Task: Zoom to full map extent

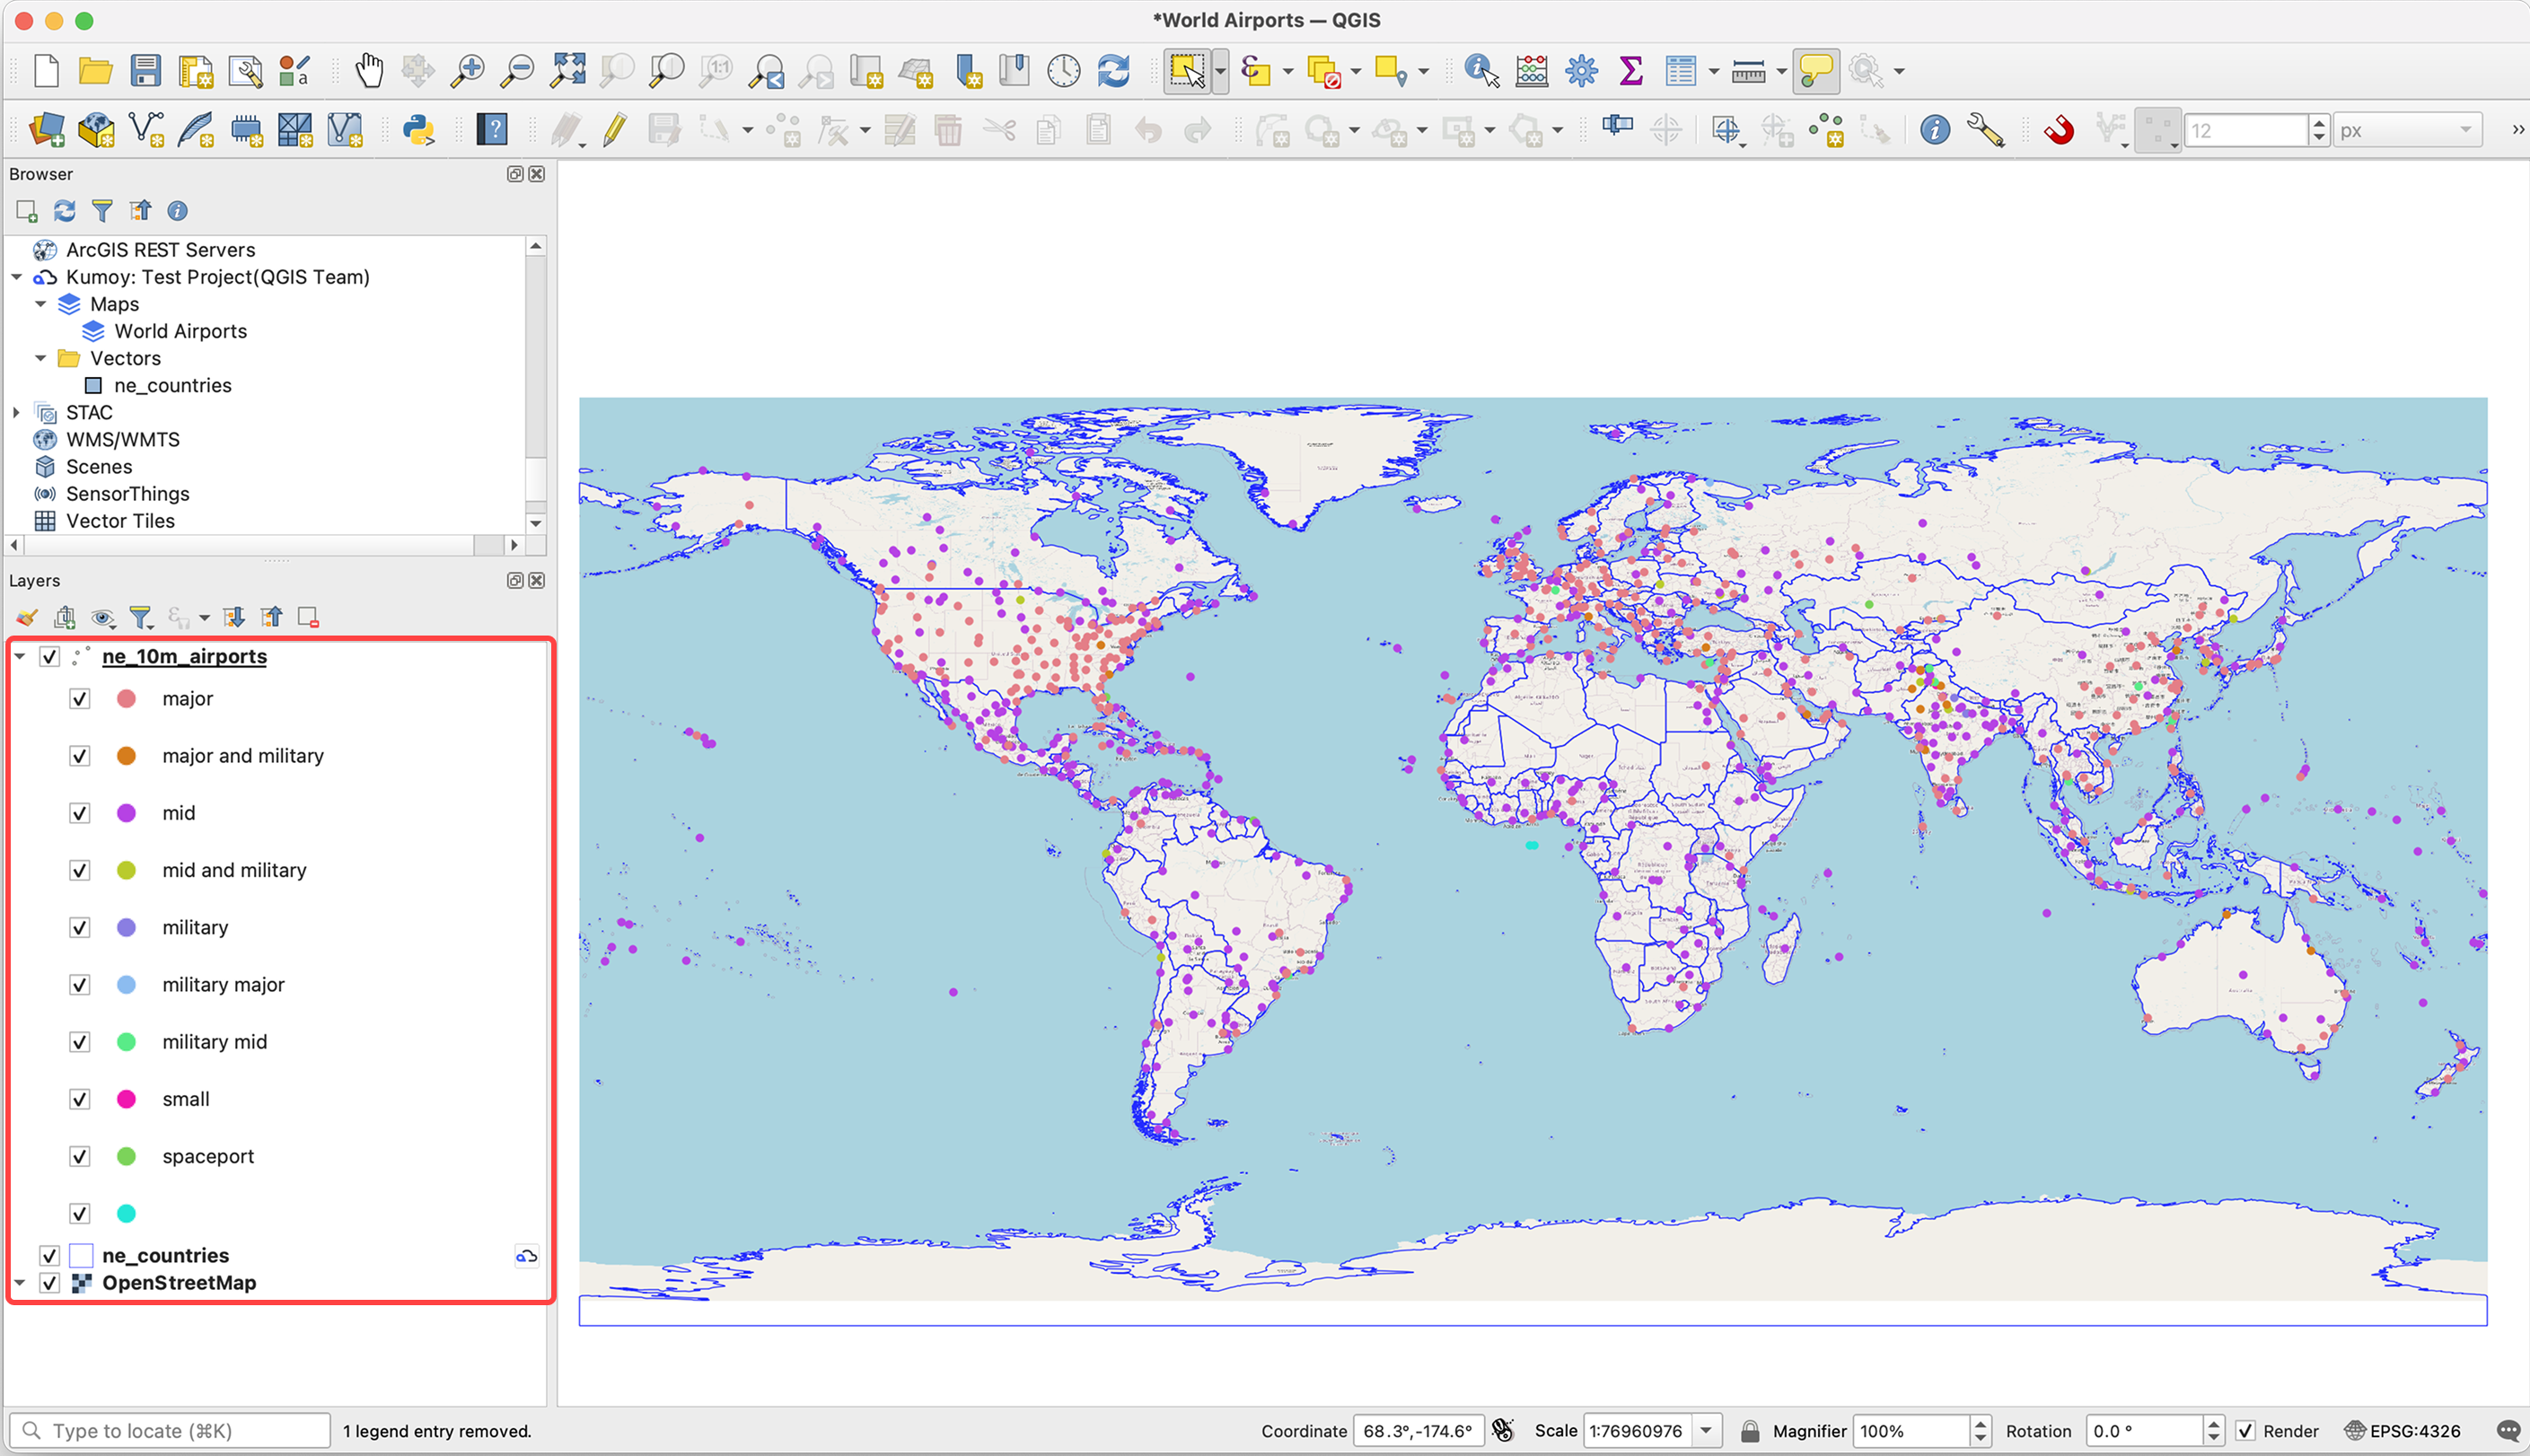Action: point(568,70)
